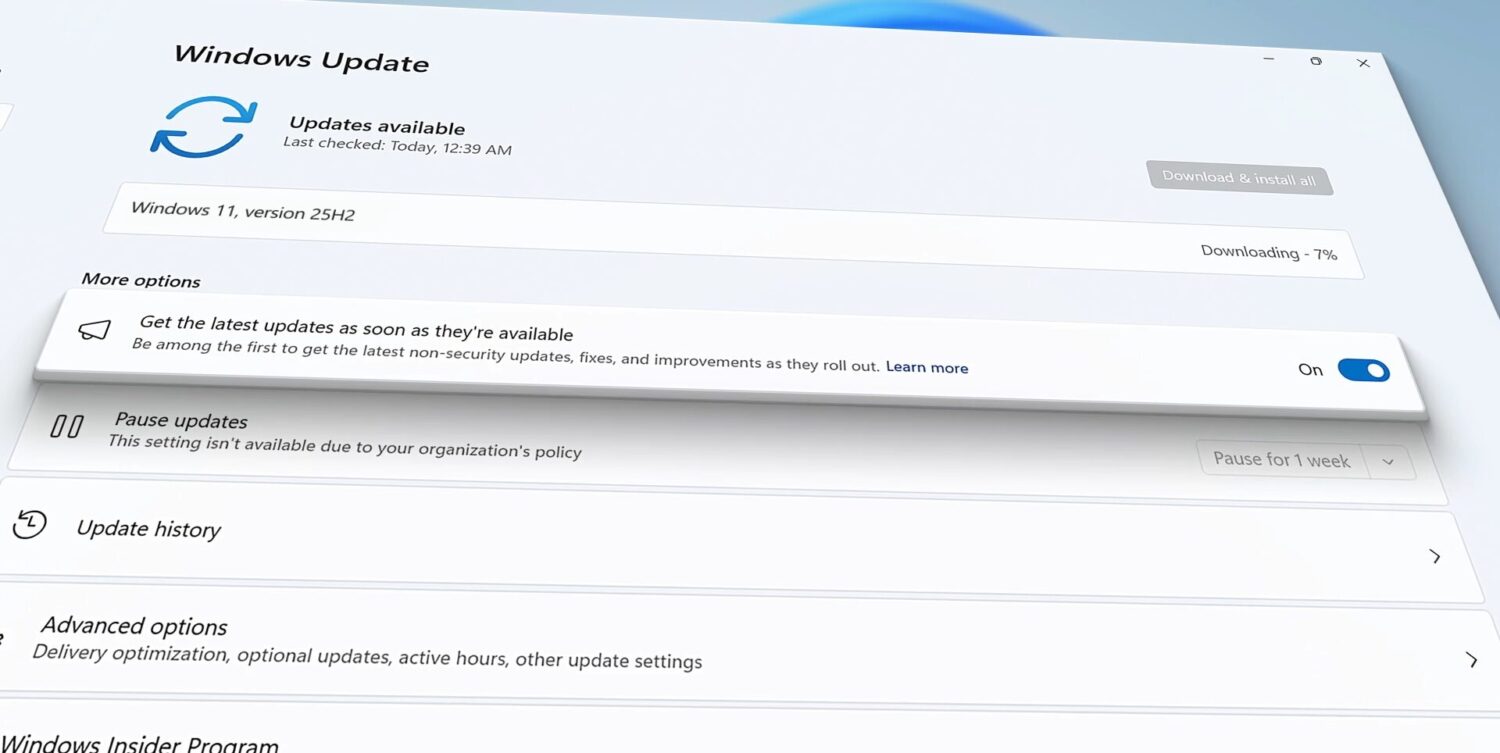Viewport: 1500px width, 753px height.
Task: Click the Downloading - 7% progress status
Action: click(1268, 253)
